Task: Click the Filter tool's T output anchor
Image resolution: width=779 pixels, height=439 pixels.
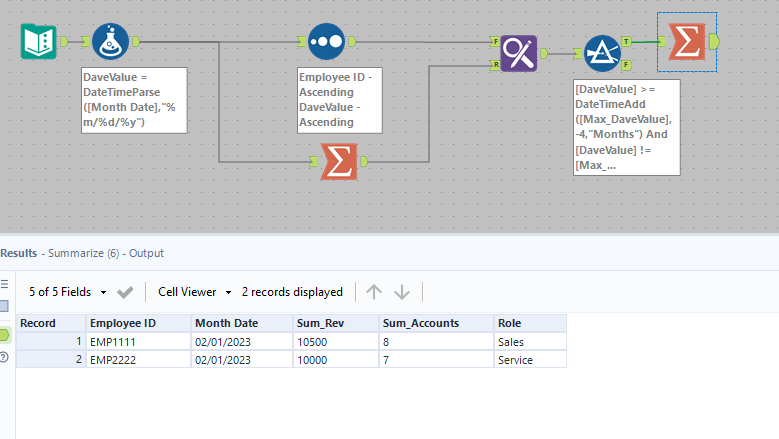Action: (x=626, y=41)
